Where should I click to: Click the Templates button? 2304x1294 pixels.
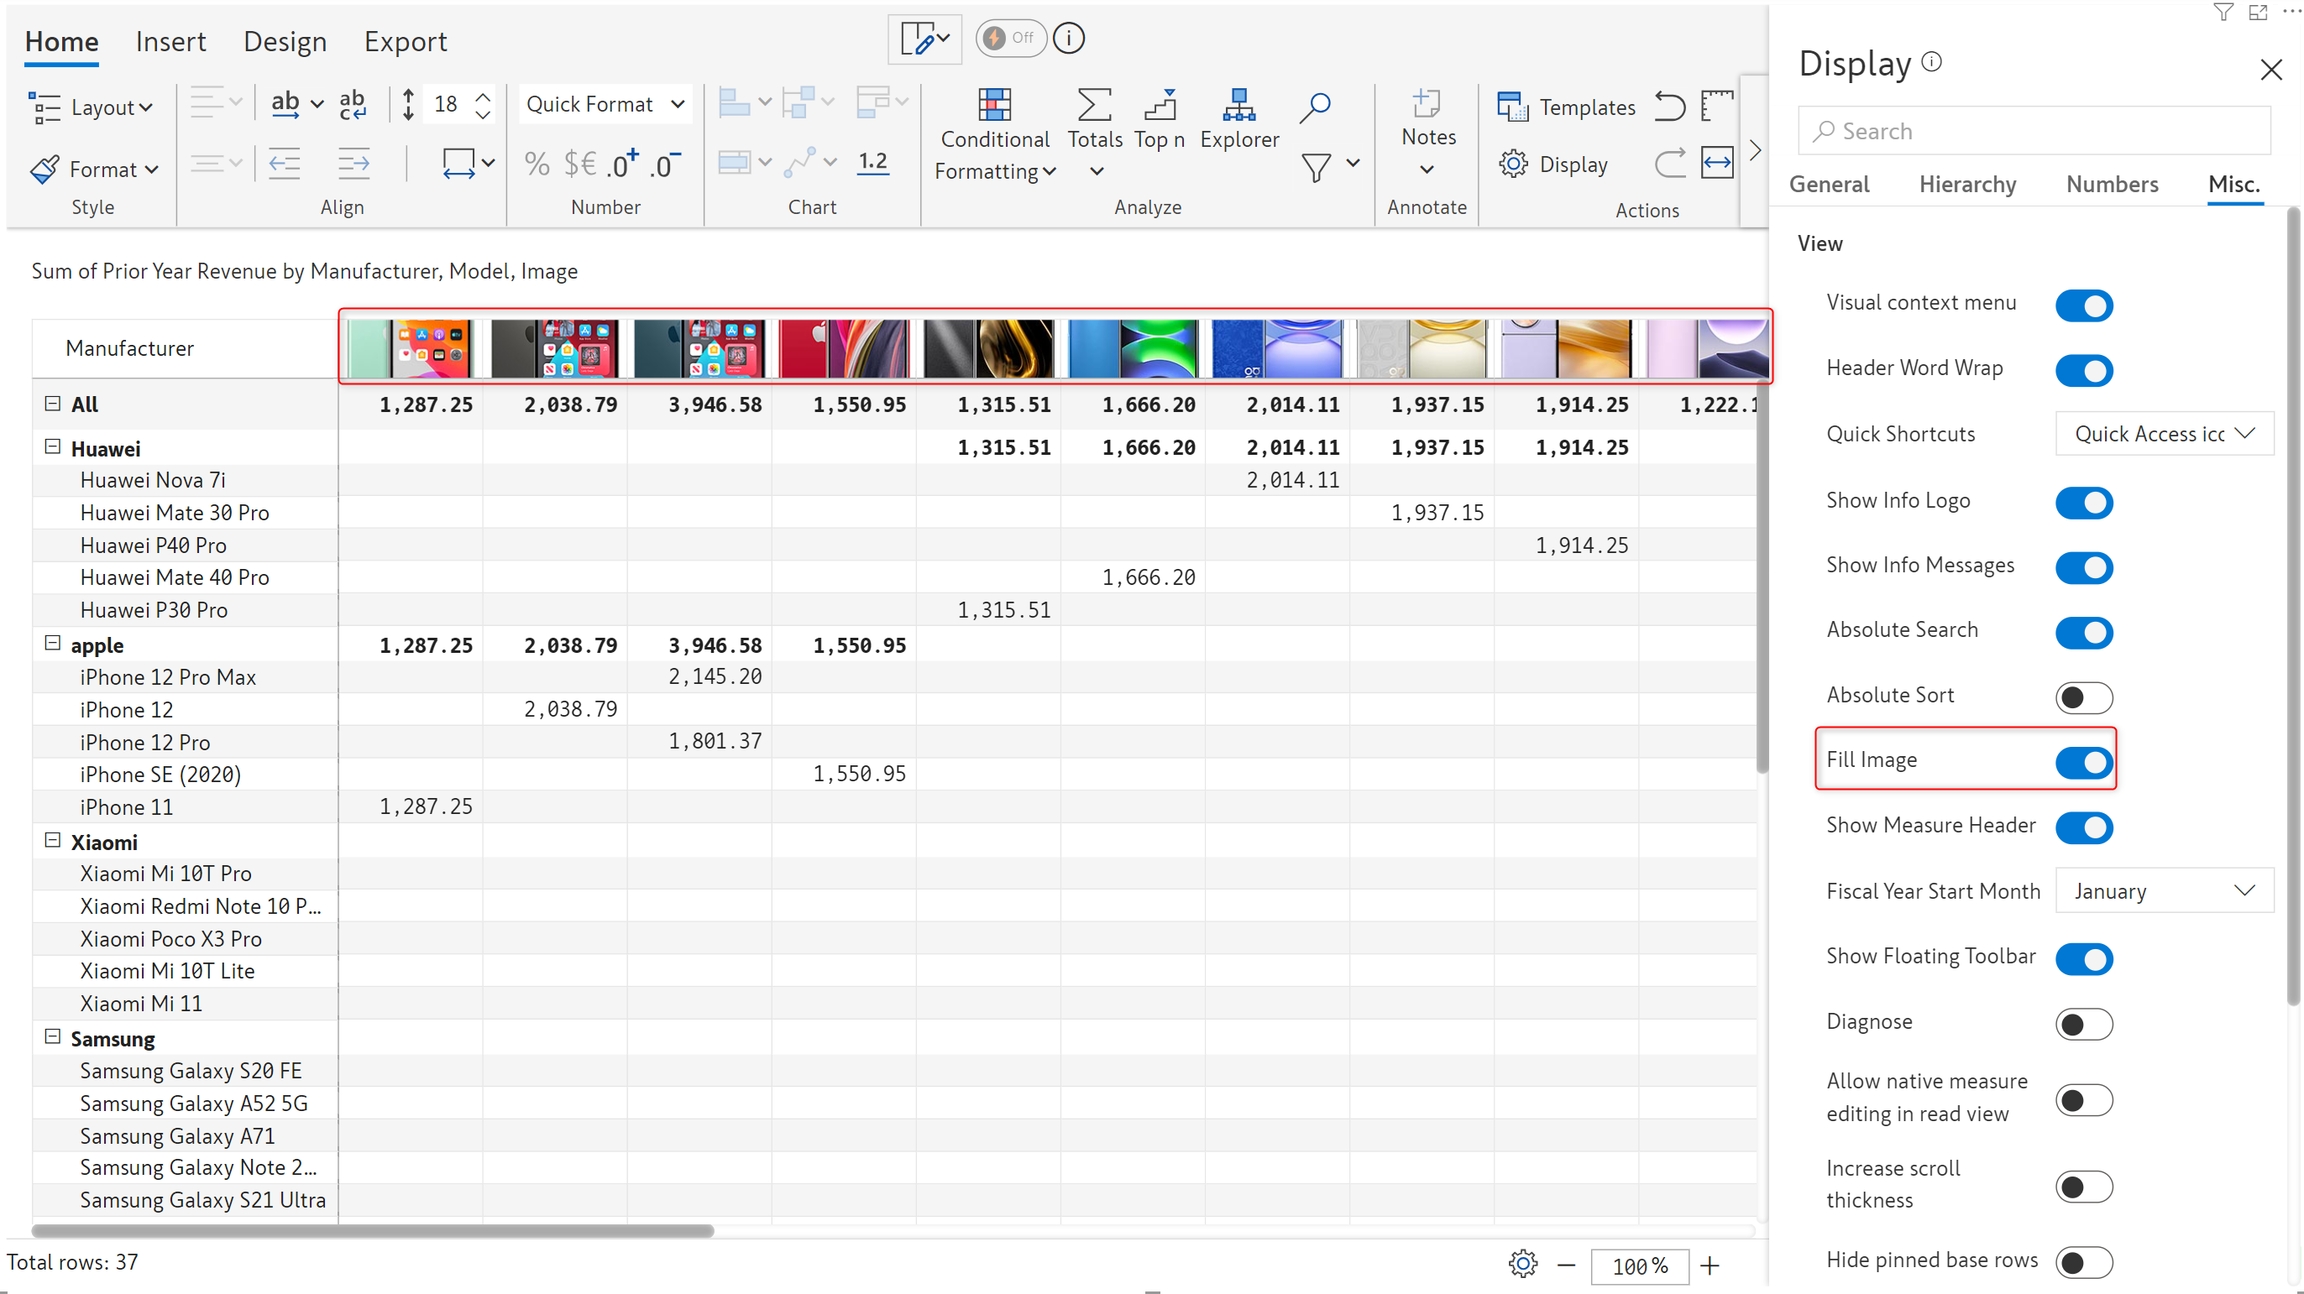pos(1566,107)
